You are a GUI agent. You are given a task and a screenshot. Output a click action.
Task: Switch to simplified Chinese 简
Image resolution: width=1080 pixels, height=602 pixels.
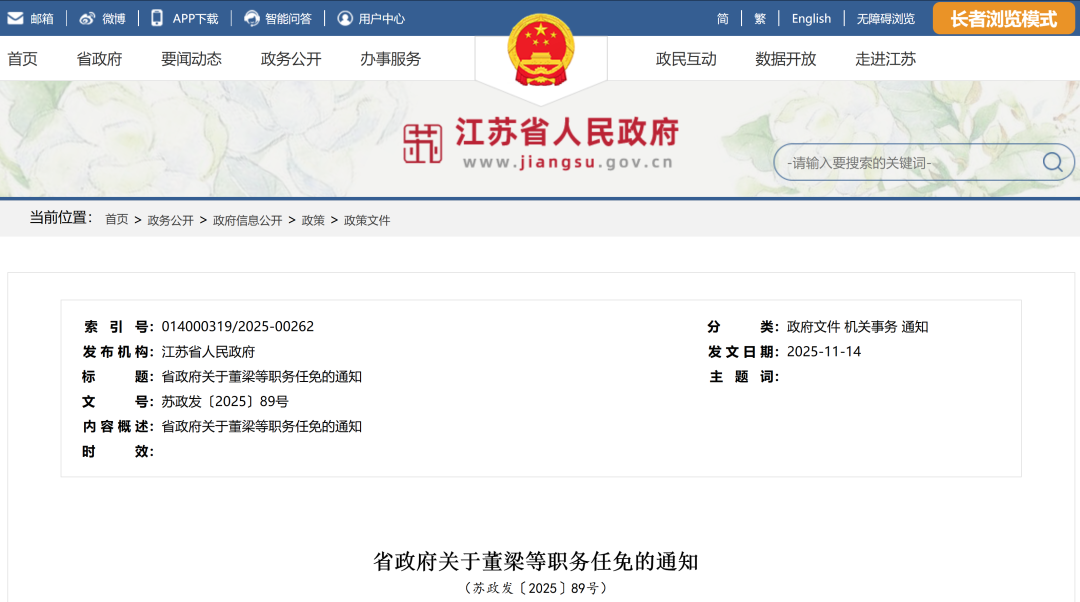[x=723, y=18]
